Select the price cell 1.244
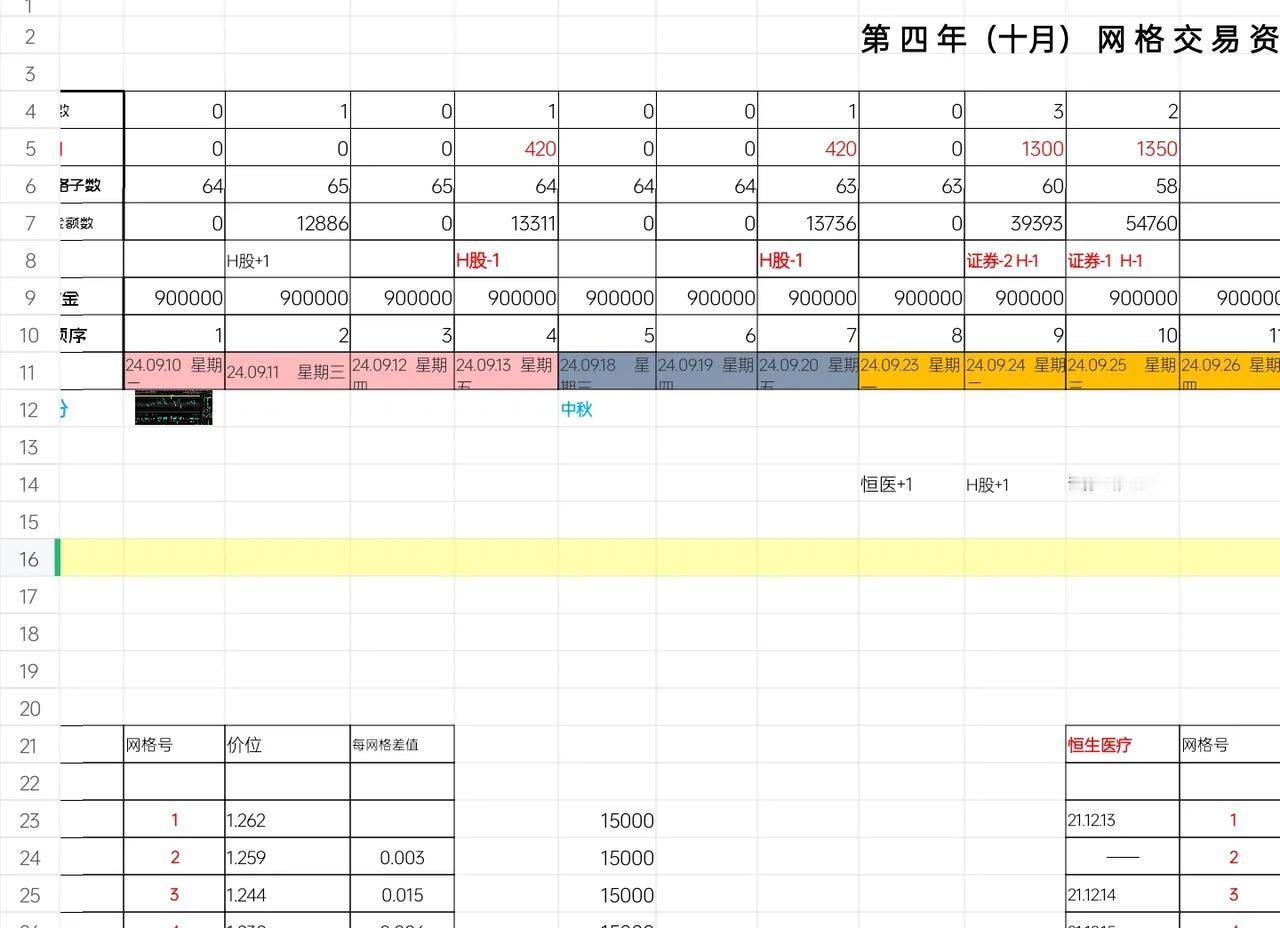Screen dimensions: 1280x928 pos(288,895)
